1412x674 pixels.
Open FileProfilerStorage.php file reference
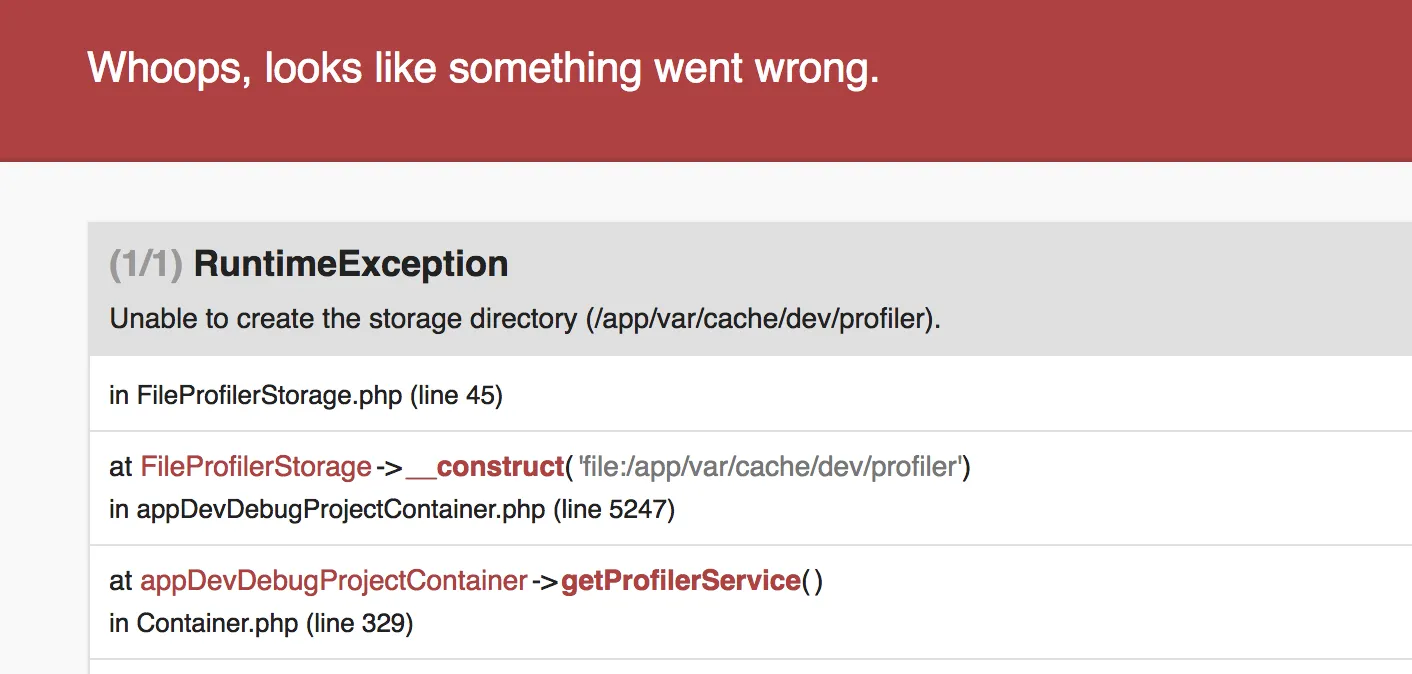tap(270, 396)
